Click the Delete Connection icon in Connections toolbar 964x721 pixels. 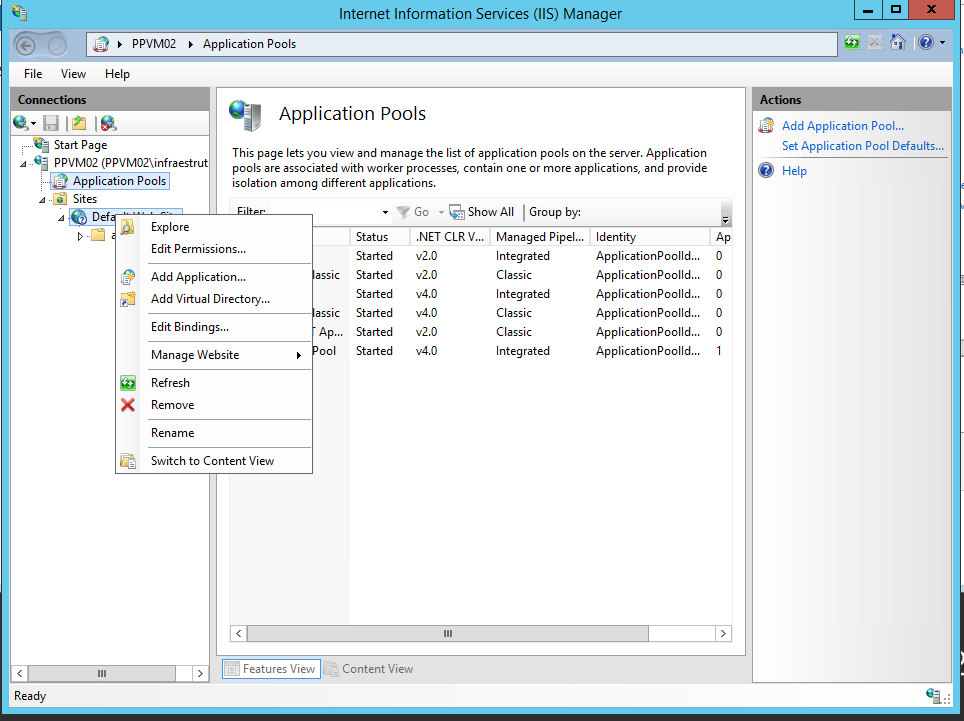click(x=108, y=123)
